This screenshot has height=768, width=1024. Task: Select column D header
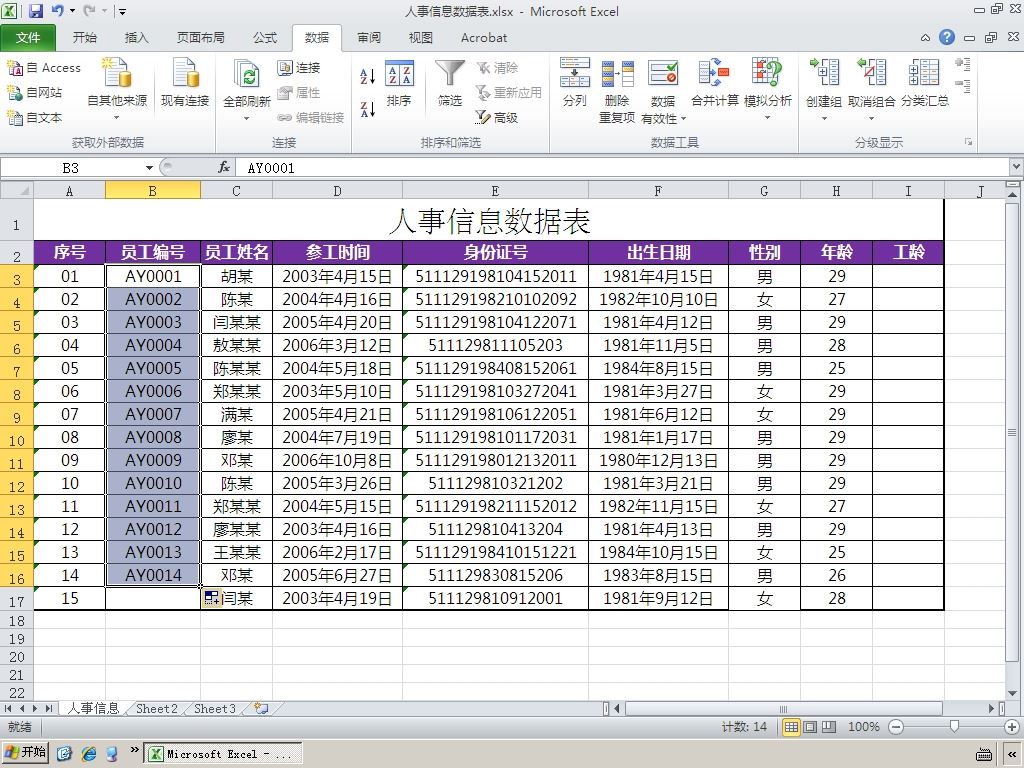(337, 191)
